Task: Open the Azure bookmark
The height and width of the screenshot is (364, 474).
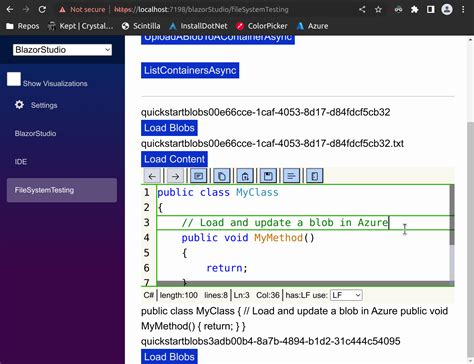Action: (312, 26)
